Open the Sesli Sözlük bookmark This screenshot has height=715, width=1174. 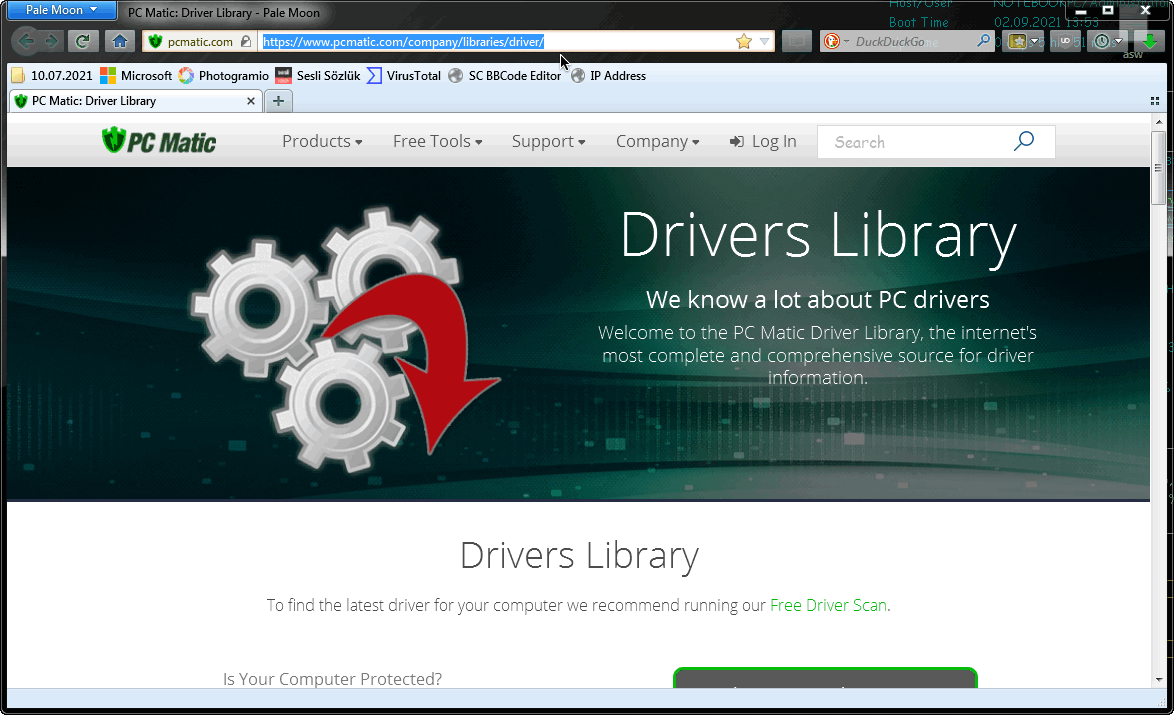[x=317, y=76]
